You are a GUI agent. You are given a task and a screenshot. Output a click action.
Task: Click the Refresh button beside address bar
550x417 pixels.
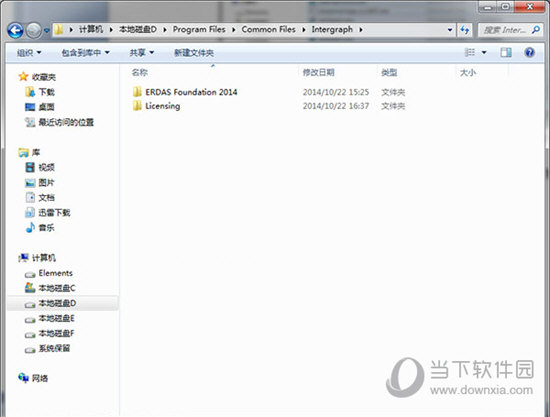(465, 30)
